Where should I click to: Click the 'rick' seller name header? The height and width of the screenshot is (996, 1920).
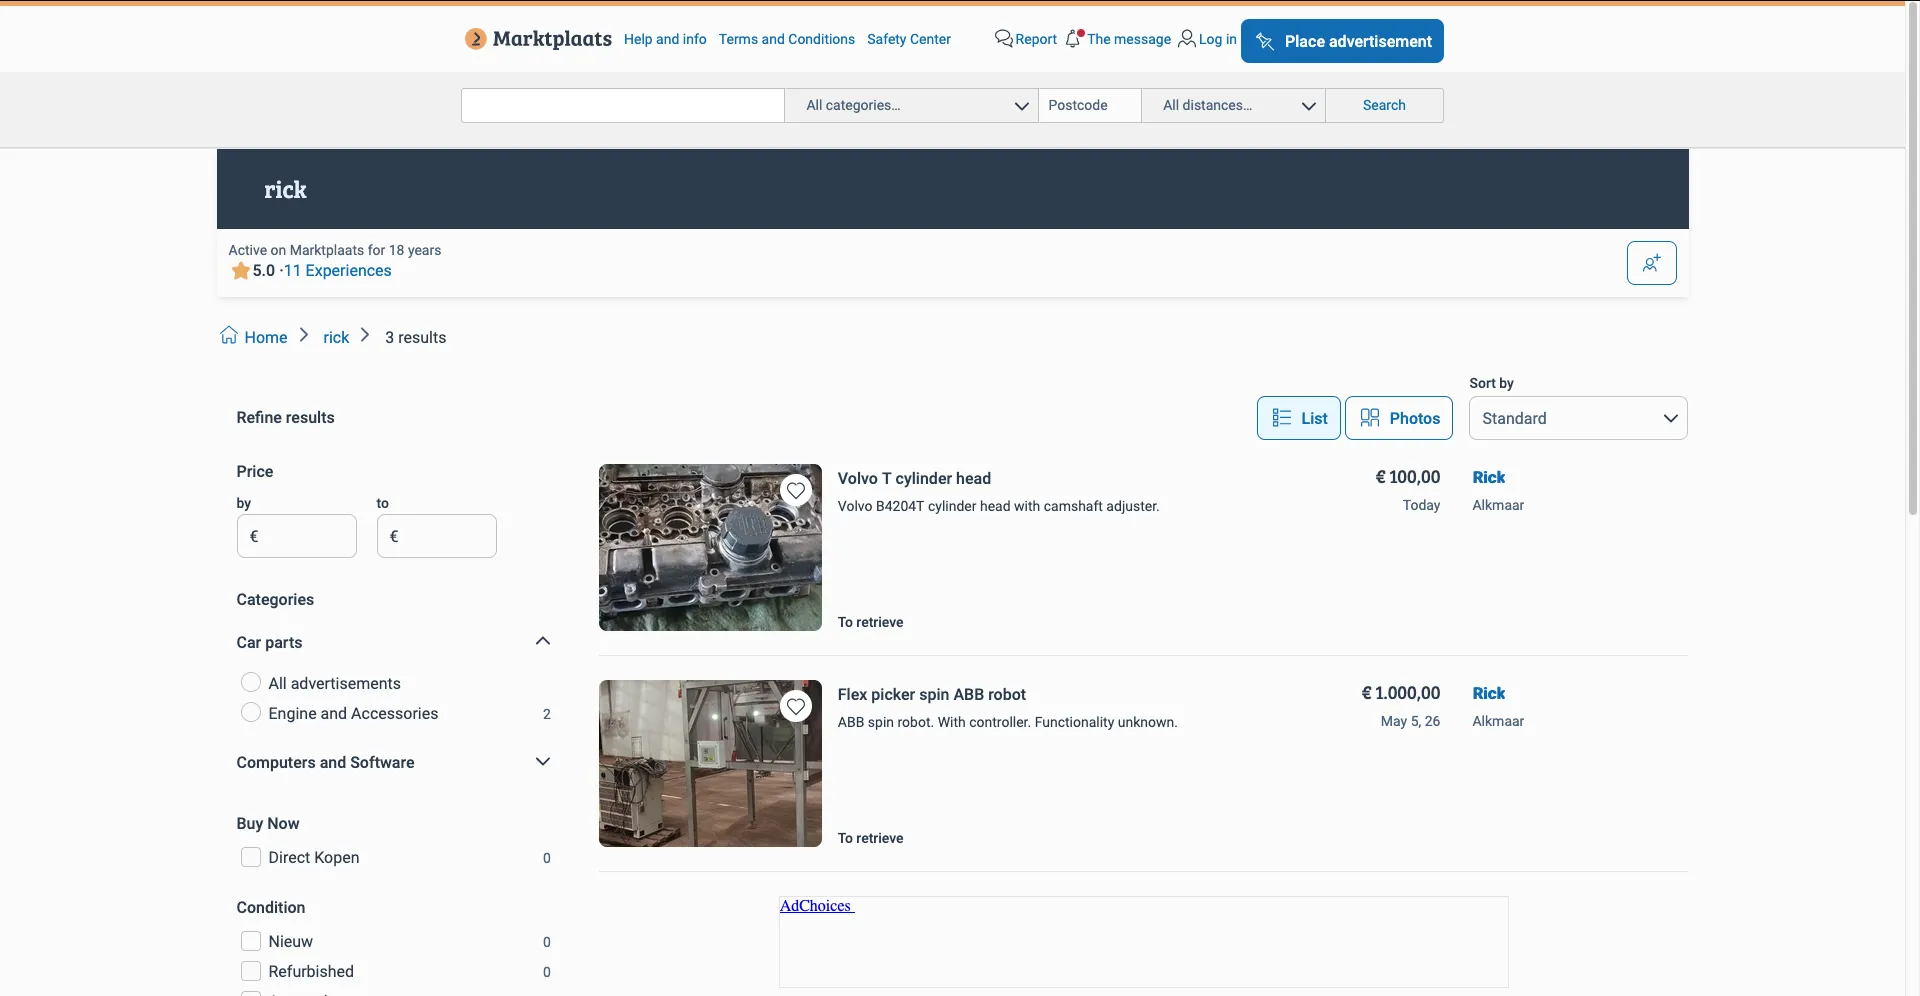pyautogui.click(x=285, y=189)
